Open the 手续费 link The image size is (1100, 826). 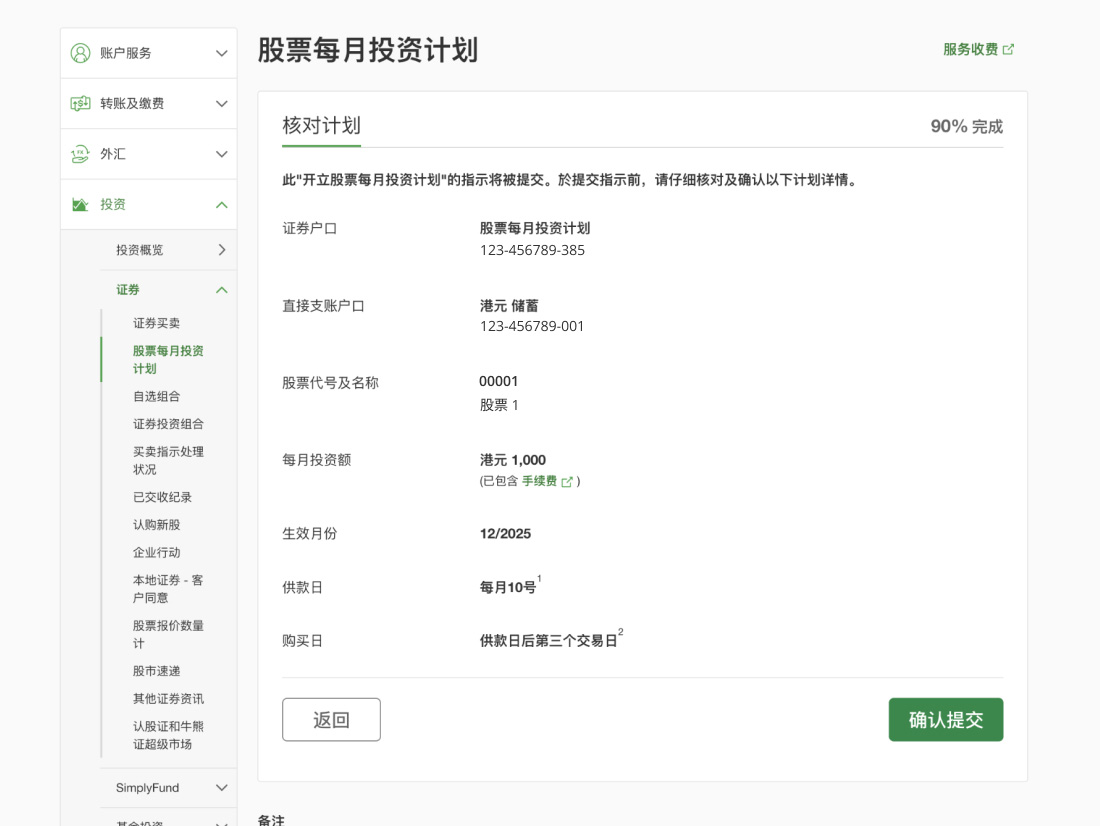[539, 482]
